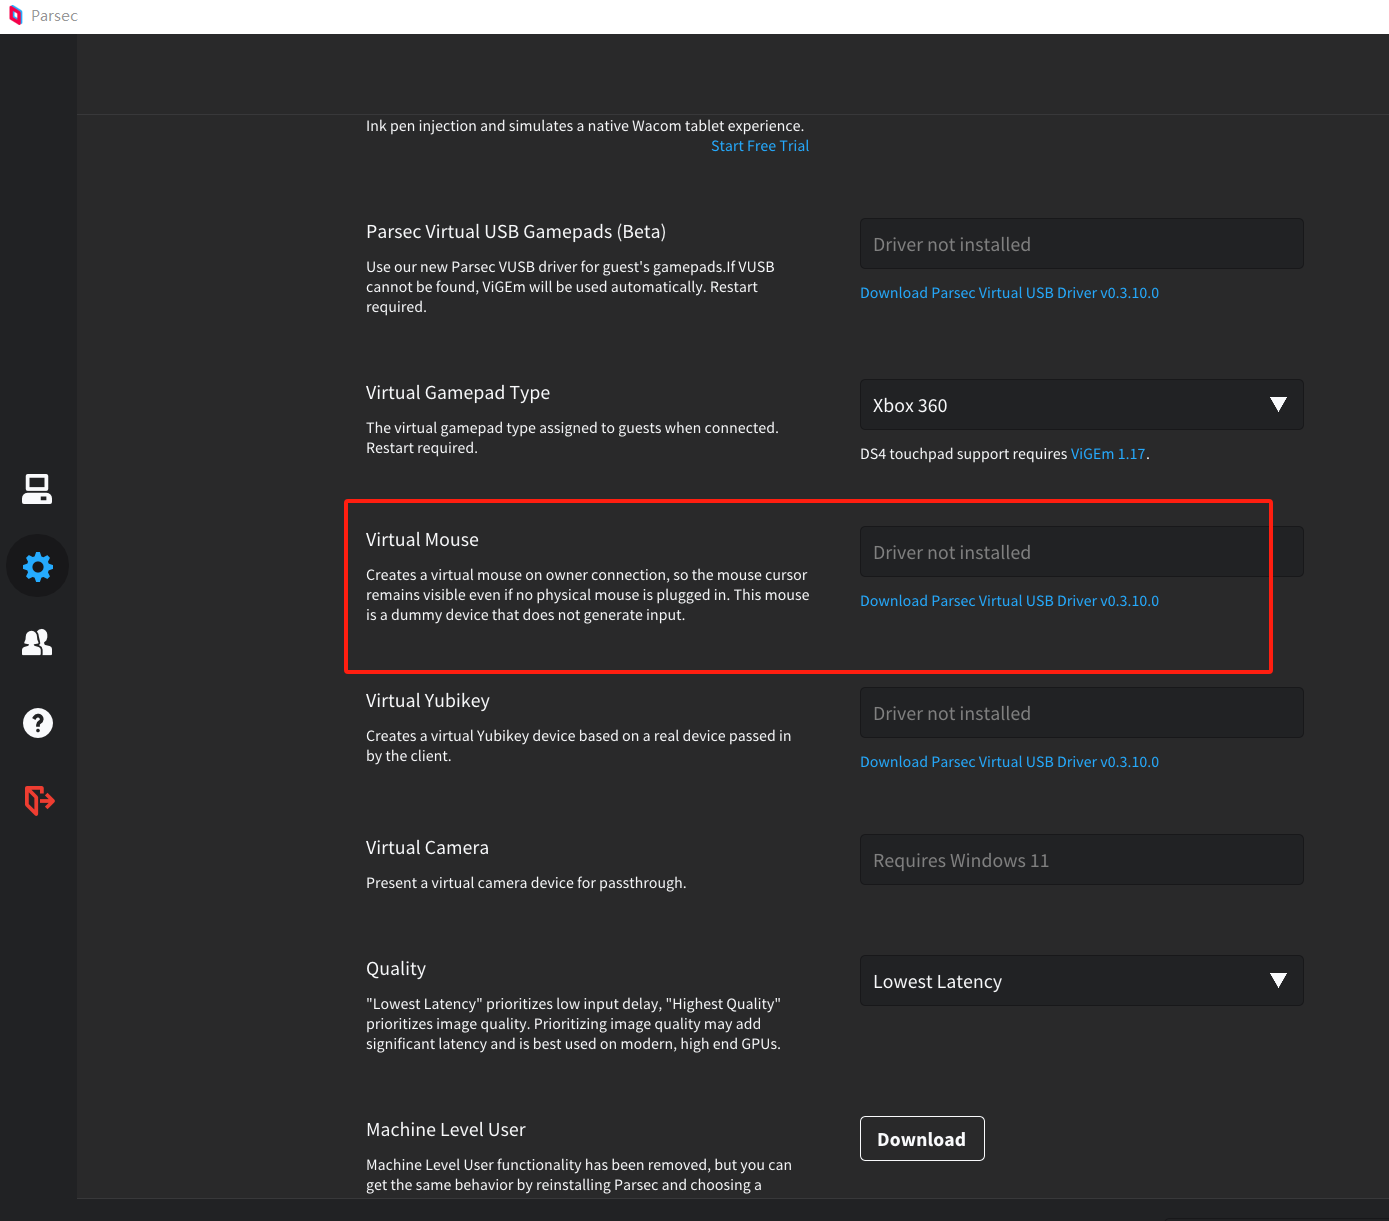Click the Virtual Mouse heading
The width and height of the screenshot is (1389, 1221).
pyautogui.click(x=422, y=540)
